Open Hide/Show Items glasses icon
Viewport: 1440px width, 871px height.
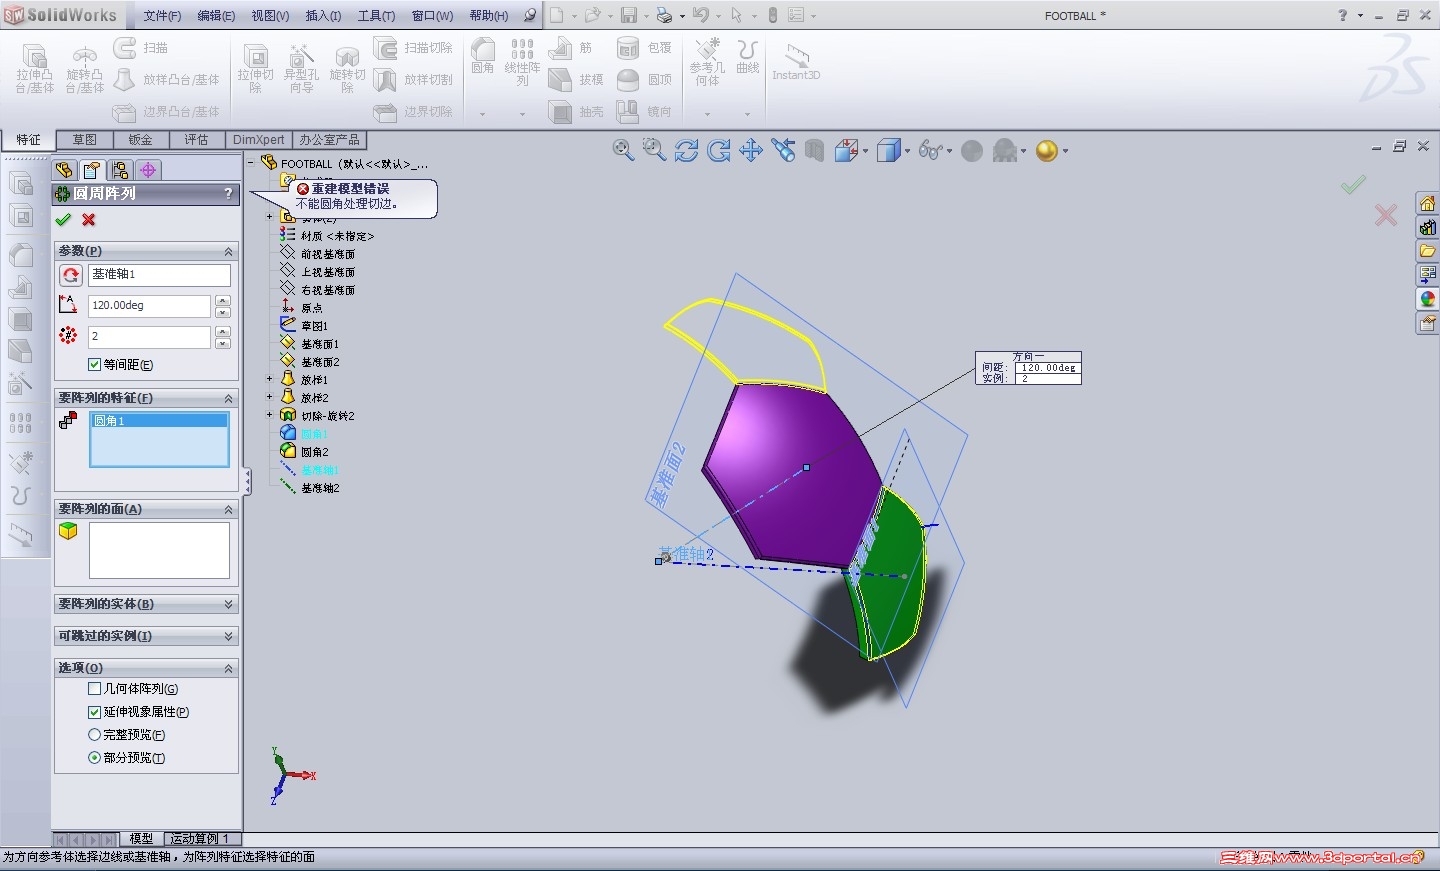(930, 150)
